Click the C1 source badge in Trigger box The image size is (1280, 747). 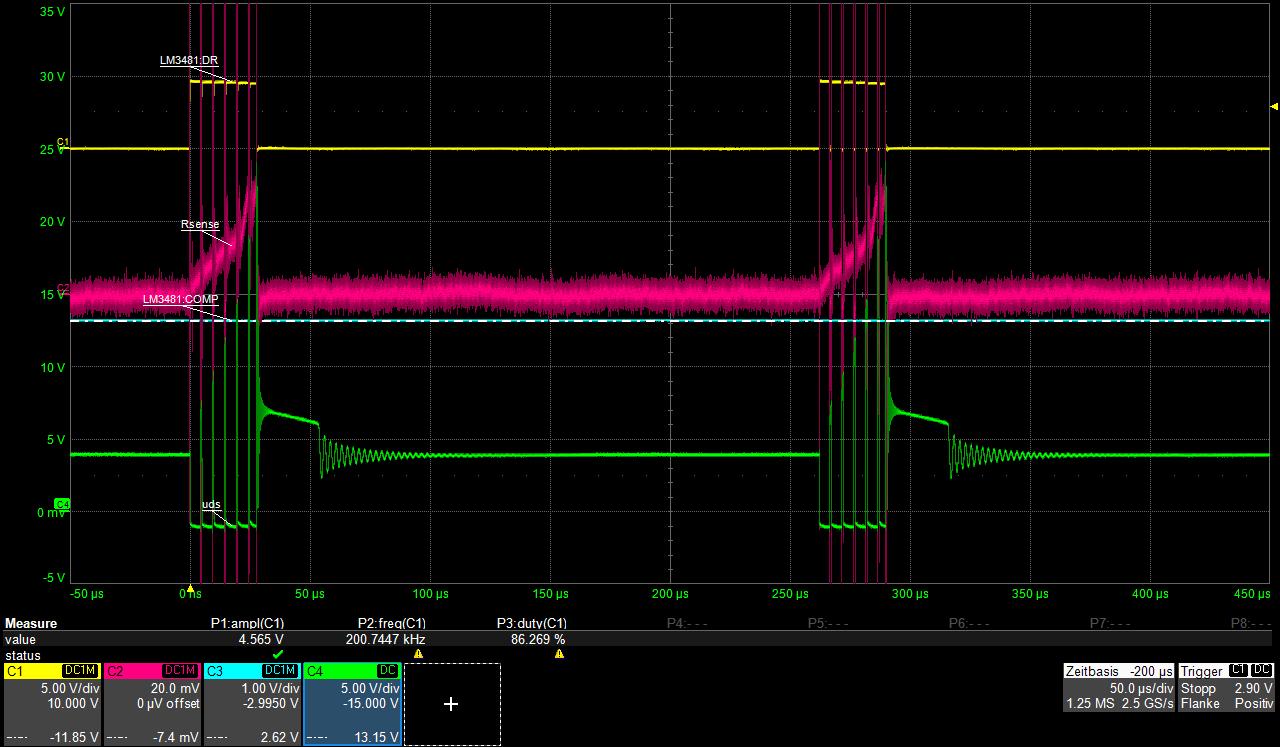pos(1238,670)
